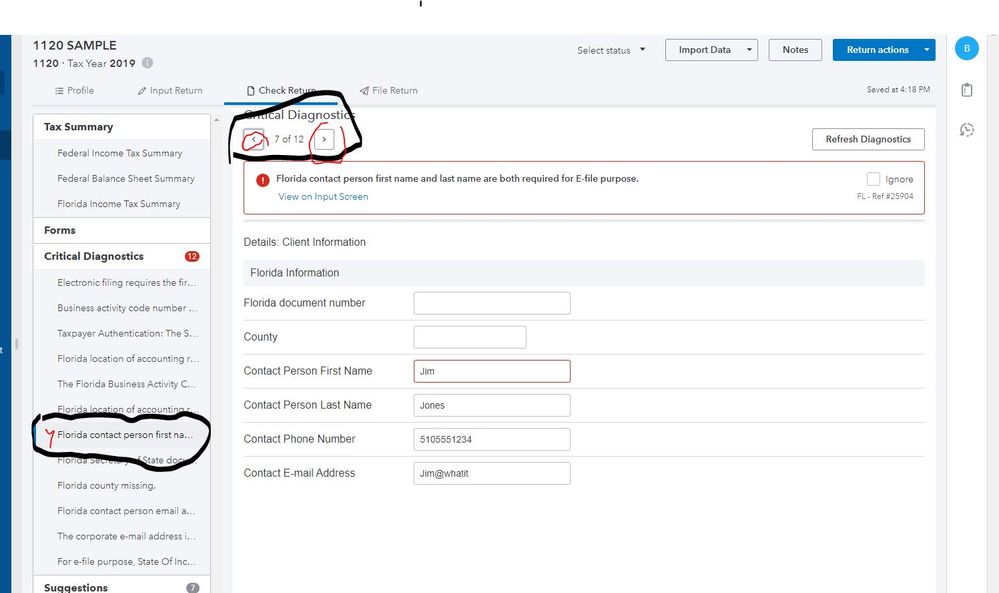The width and height of the screenshot is (999, 593).
Task: Click the Florida document number field
Action: point(492,303)
